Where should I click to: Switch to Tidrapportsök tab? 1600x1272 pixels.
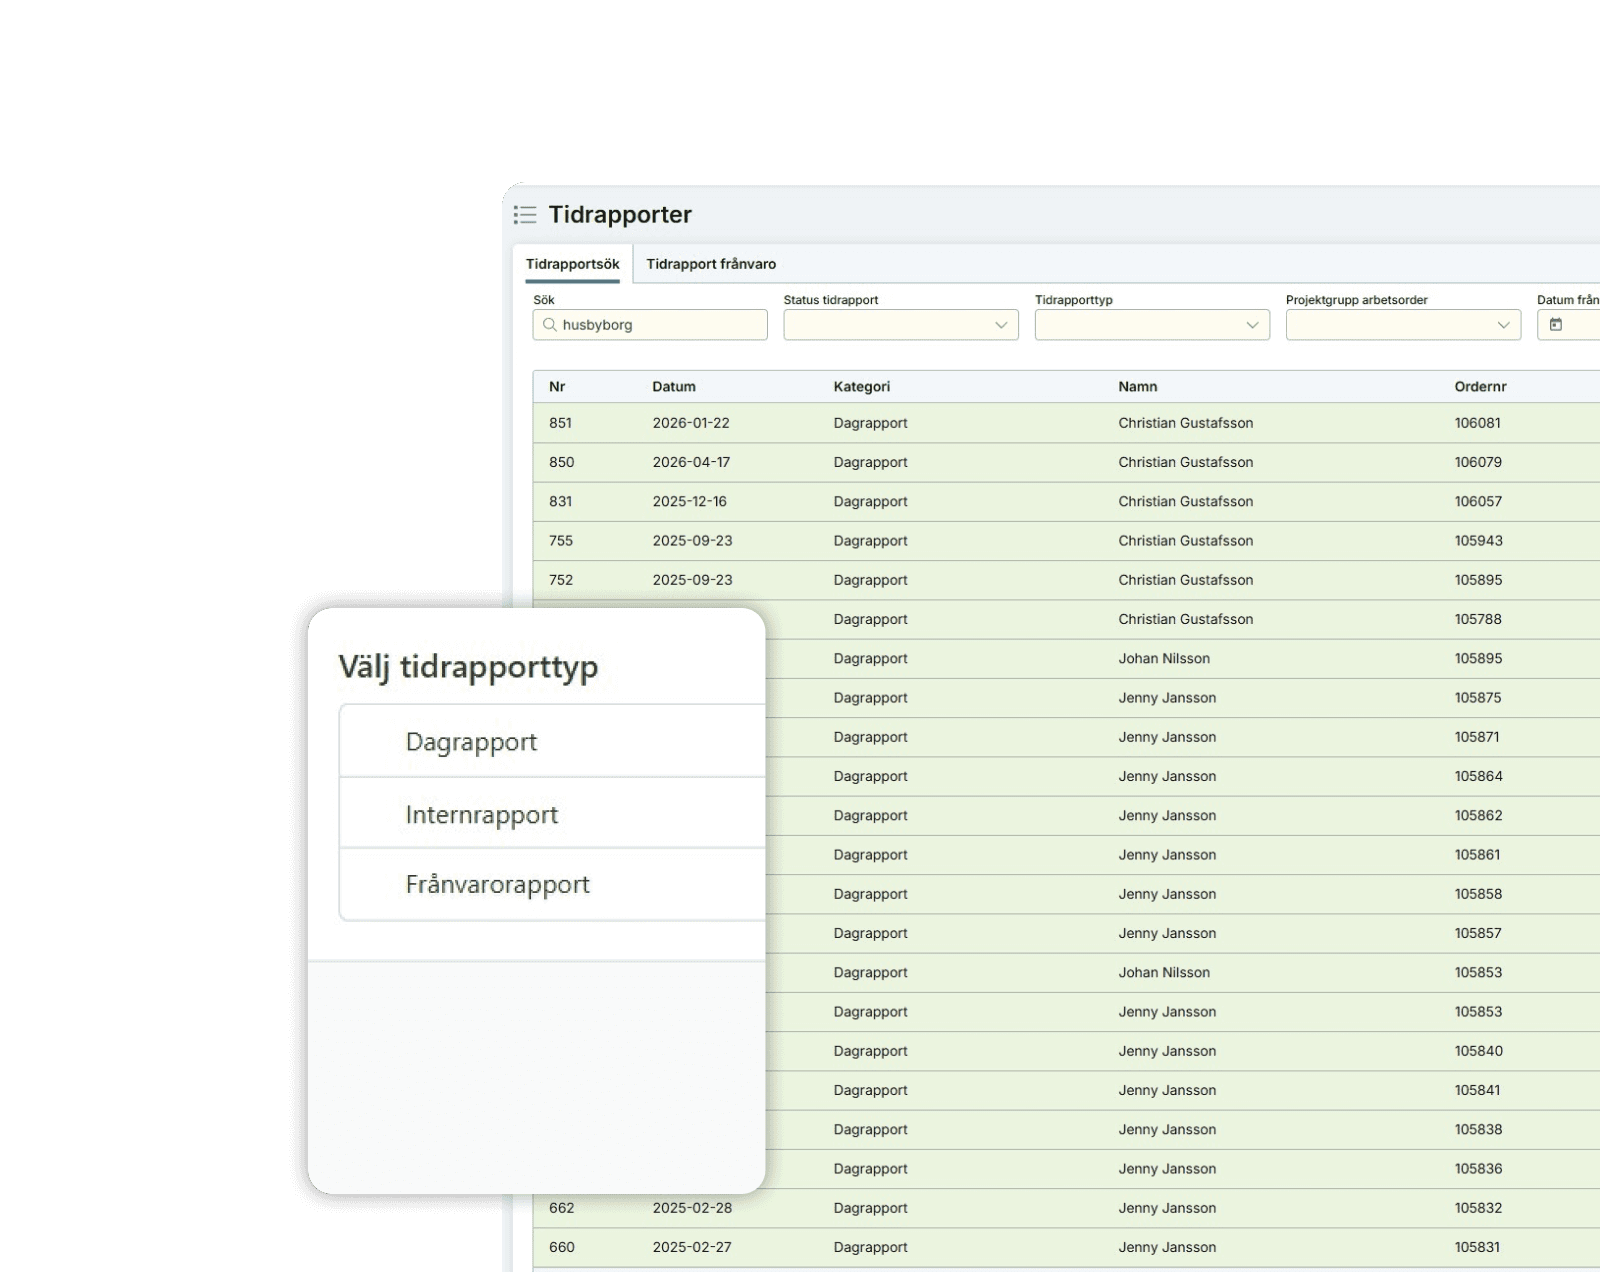tap(573, 264)
